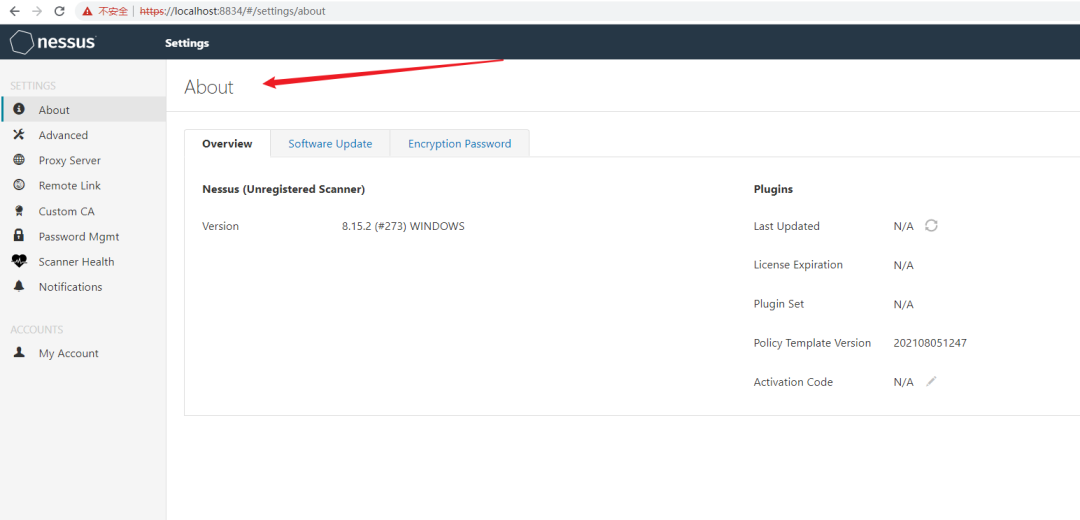
Task: Click the Remote Link icon
Action: tap(19, 185)
